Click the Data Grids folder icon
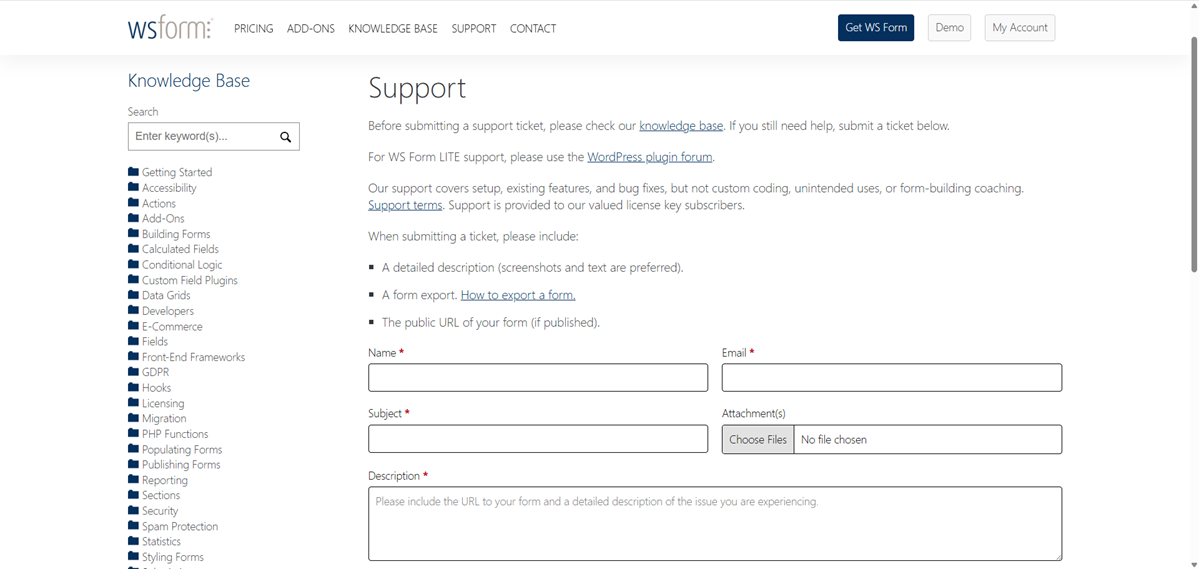 pyautogui.click(x=133, y=295)
